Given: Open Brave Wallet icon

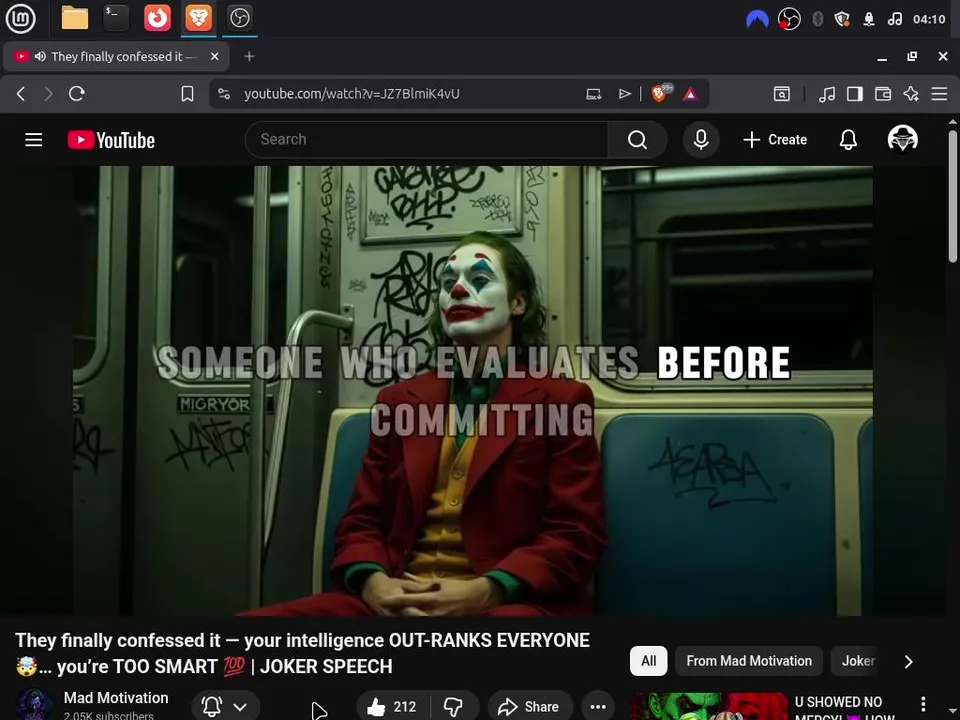Looking at the screenshot, I should (883, 94).
